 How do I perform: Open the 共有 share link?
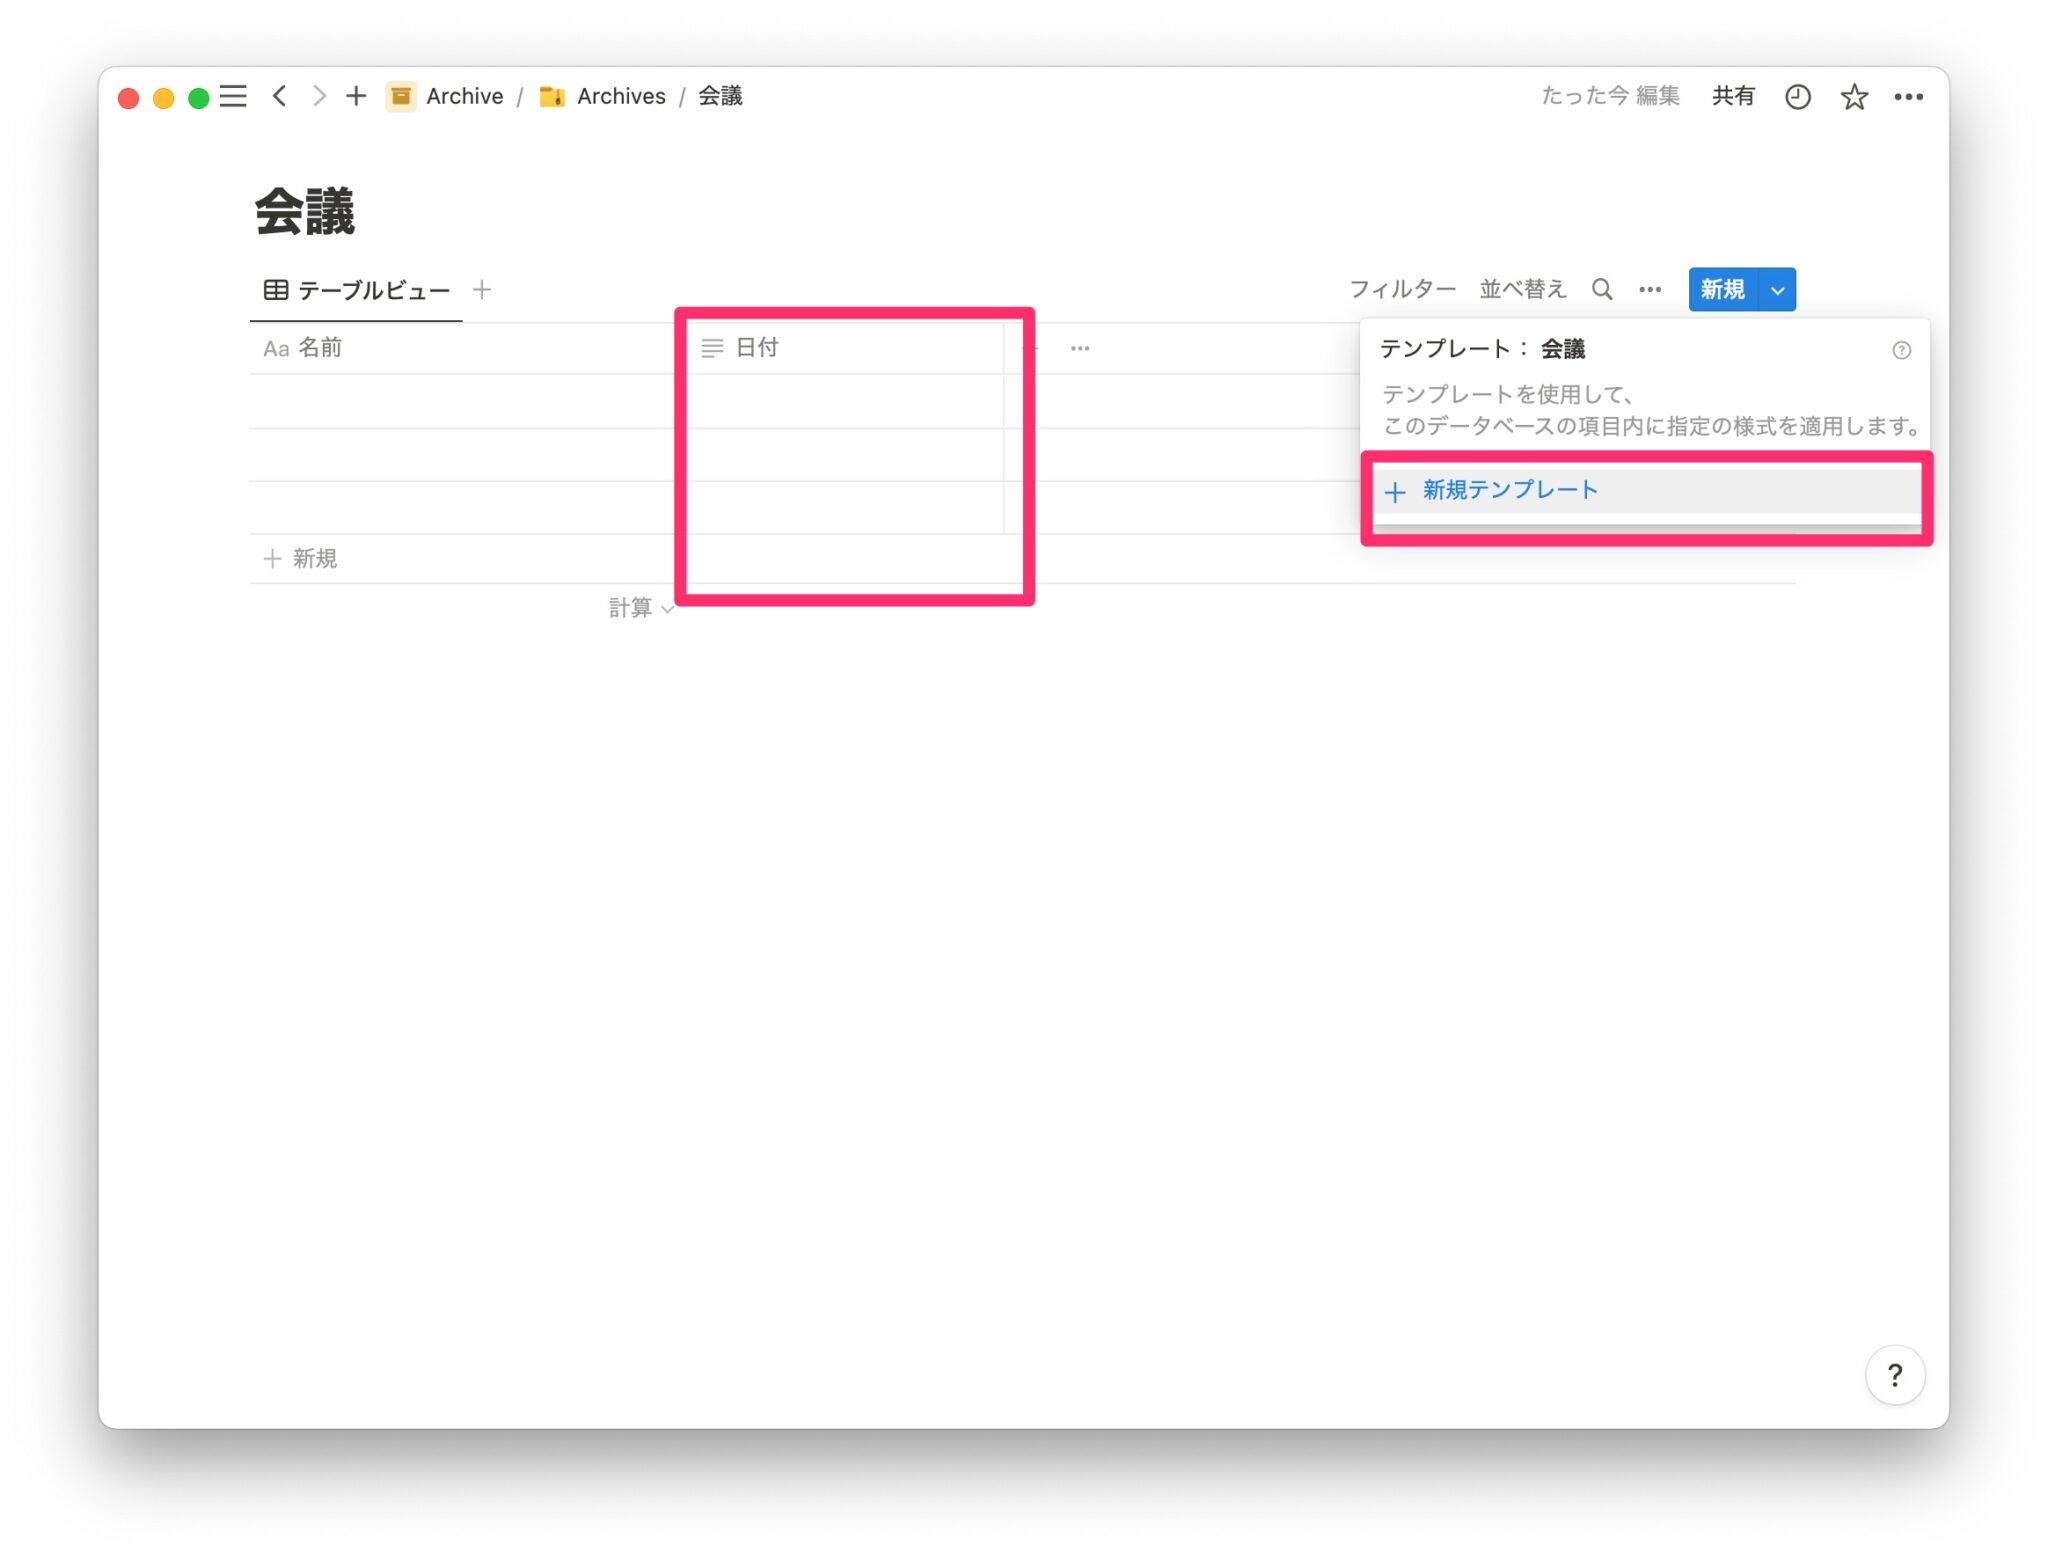point(1733,96)
